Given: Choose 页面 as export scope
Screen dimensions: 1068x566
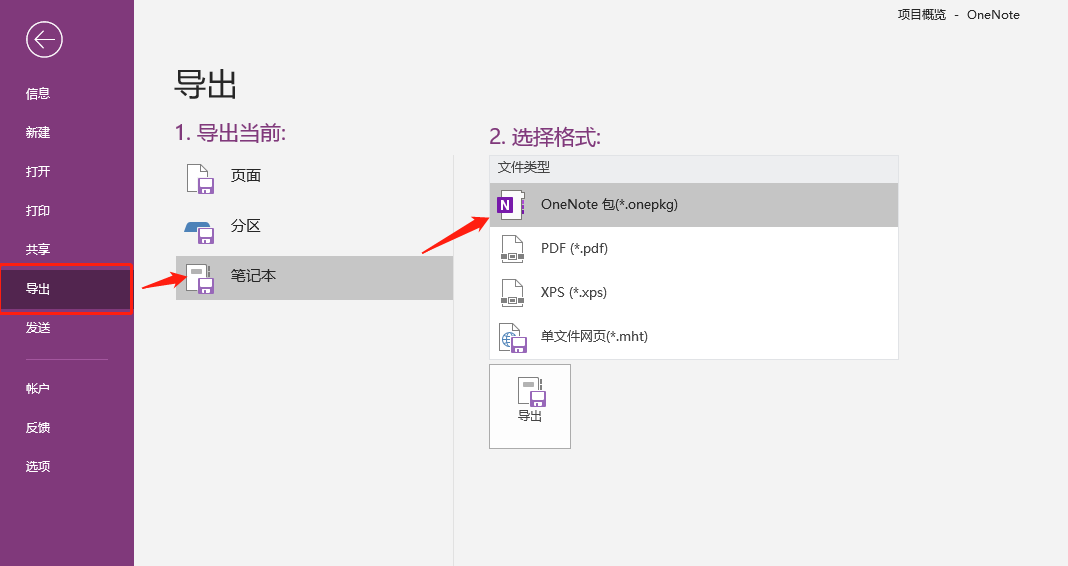Looking at the screenshot, I should point(314,176).
